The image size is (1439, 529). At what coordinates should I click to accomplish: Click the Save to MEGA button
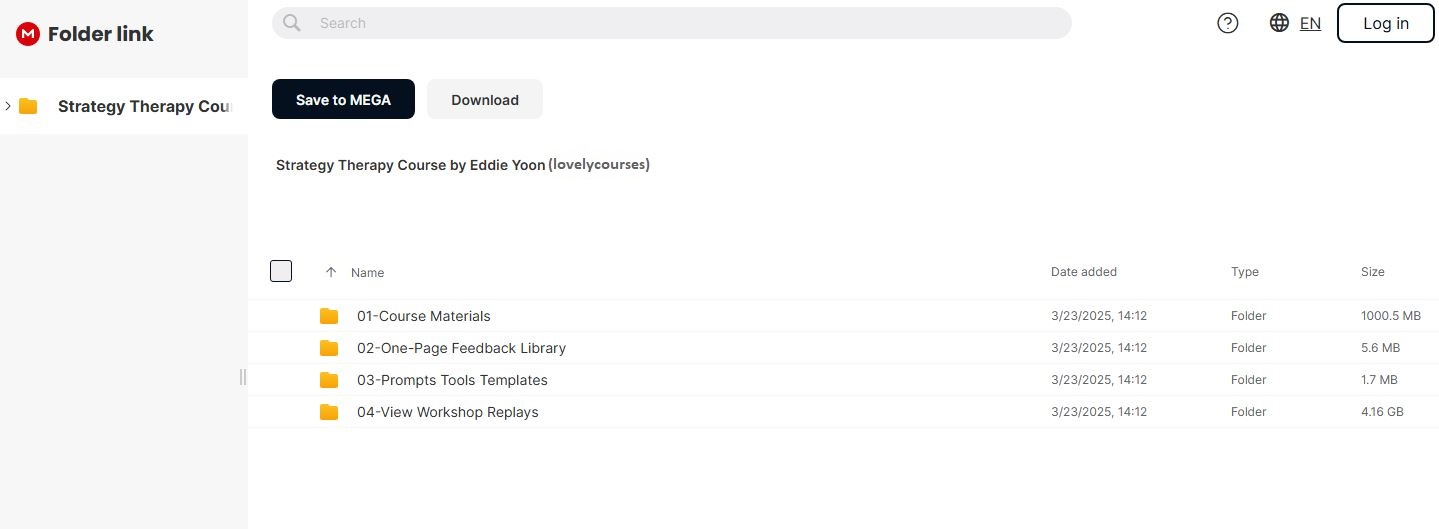(x=343, y=99)
